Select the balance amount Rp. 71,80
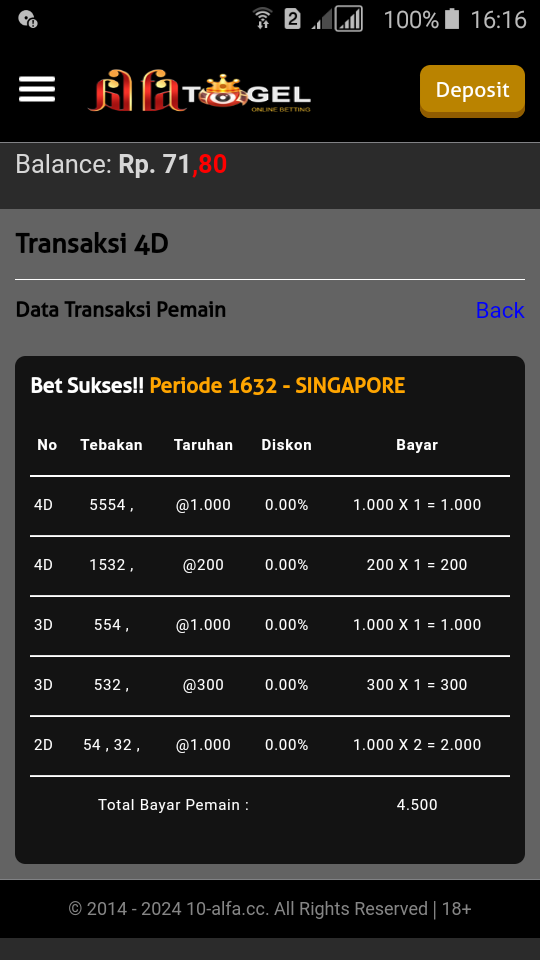Screen dimensions: 540x960 click(x=173, y=164)
